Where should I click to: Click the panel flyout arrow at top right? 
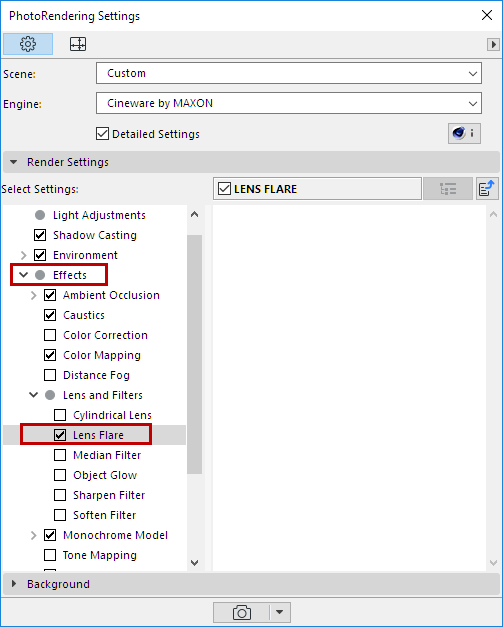[x=493, y=44]
